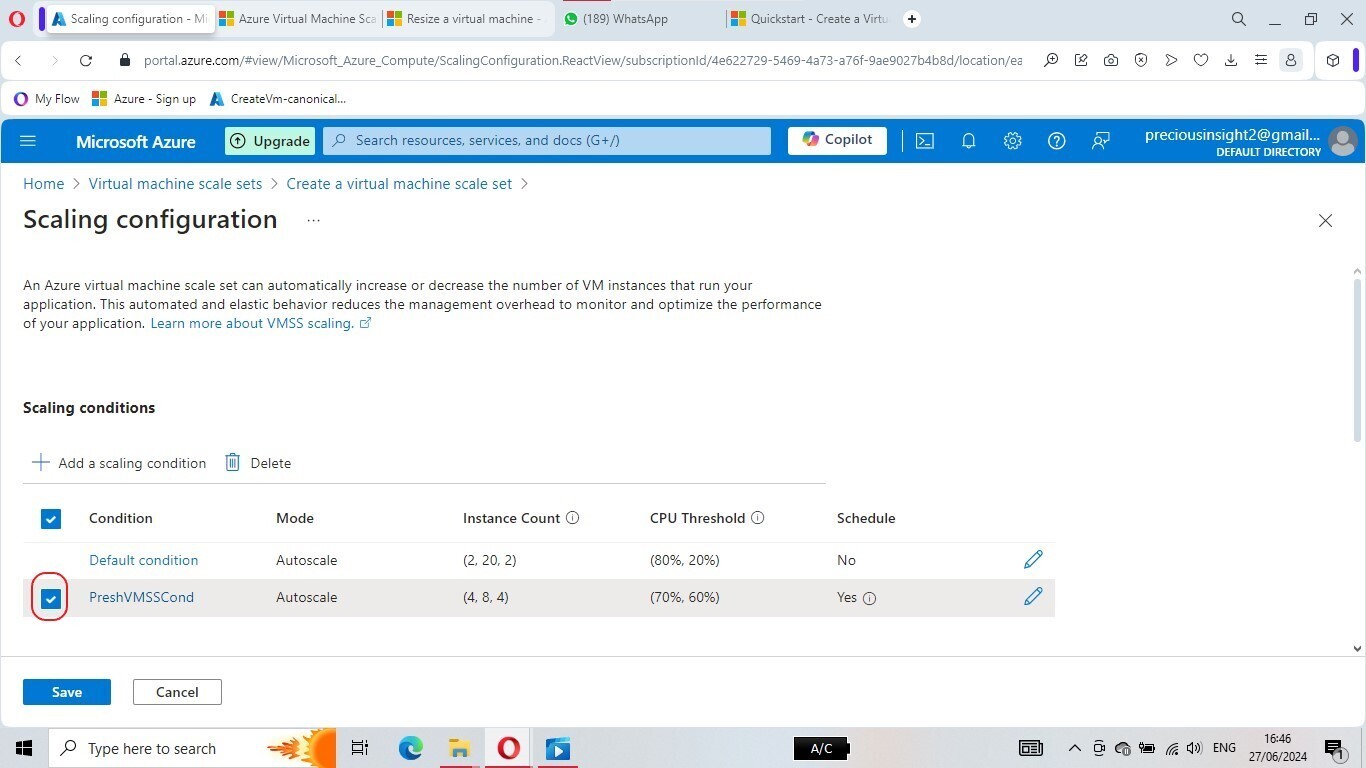Image resolution: width=1366 pixels, height=768 pixels.
Task: Launch Azure Cloud Shell
Action: click(925, 141)
